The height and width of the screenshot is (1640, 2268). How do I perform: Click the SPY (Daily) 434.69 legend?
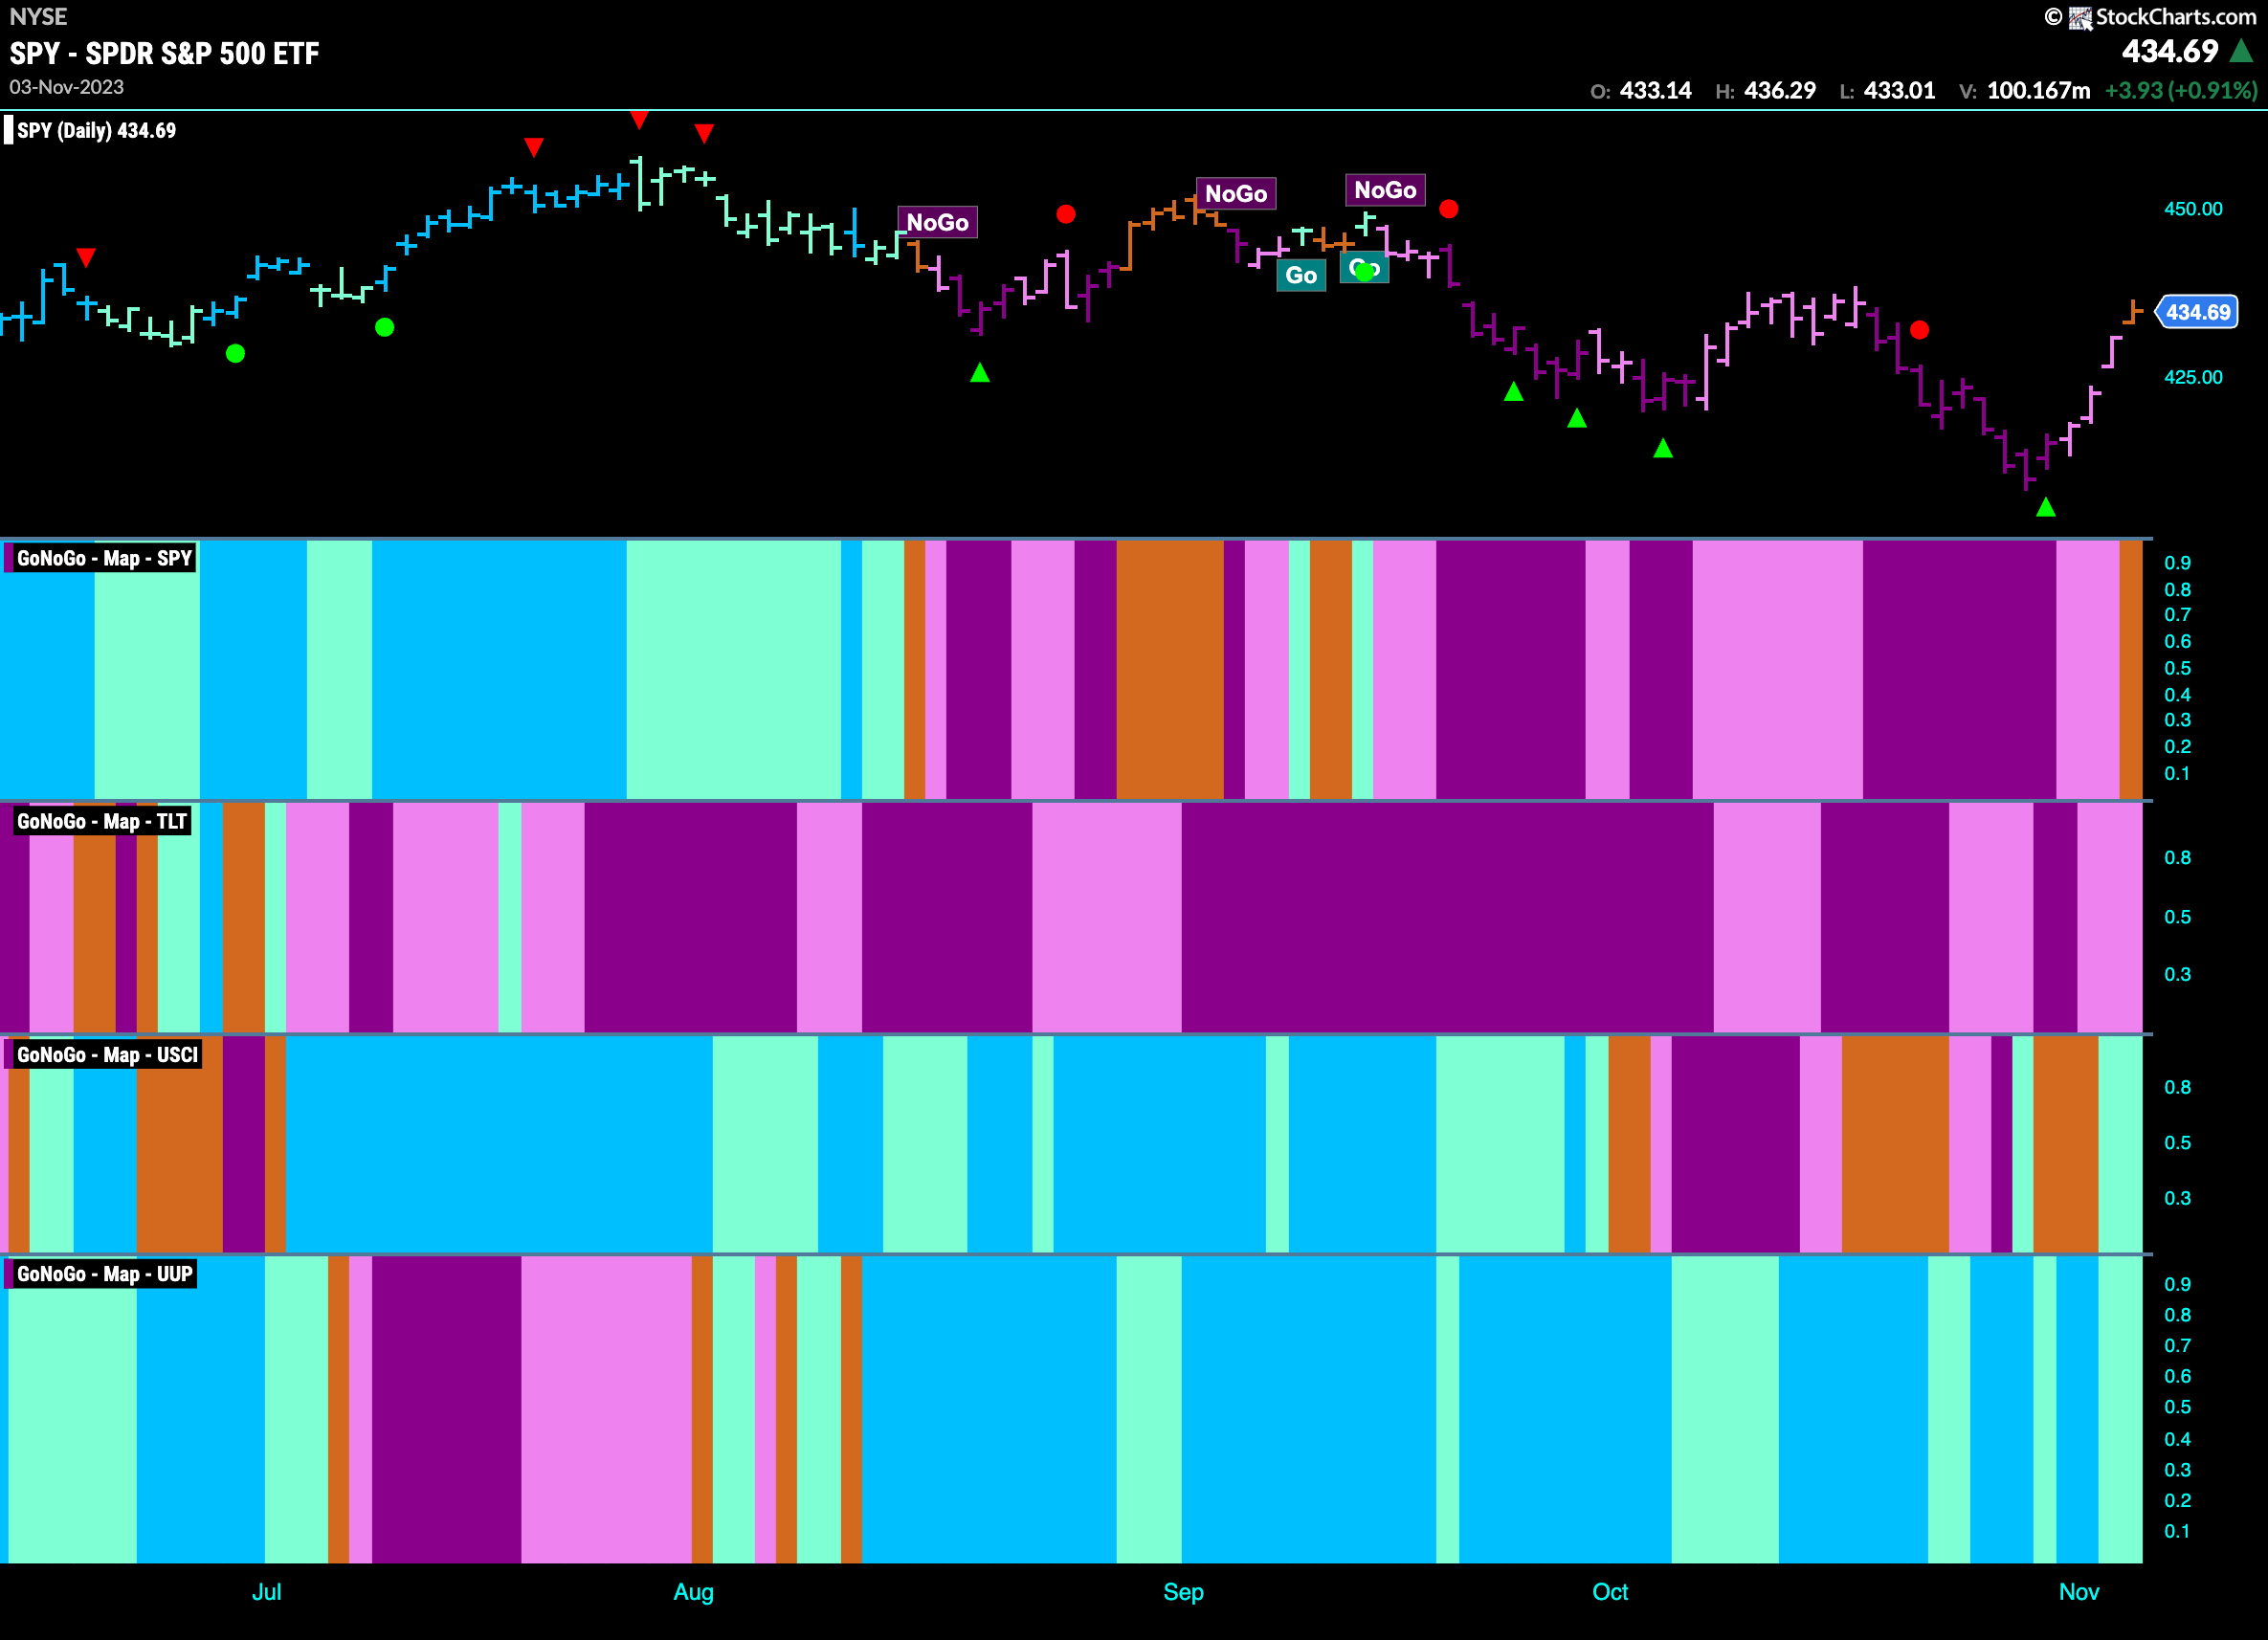[96, 131]
